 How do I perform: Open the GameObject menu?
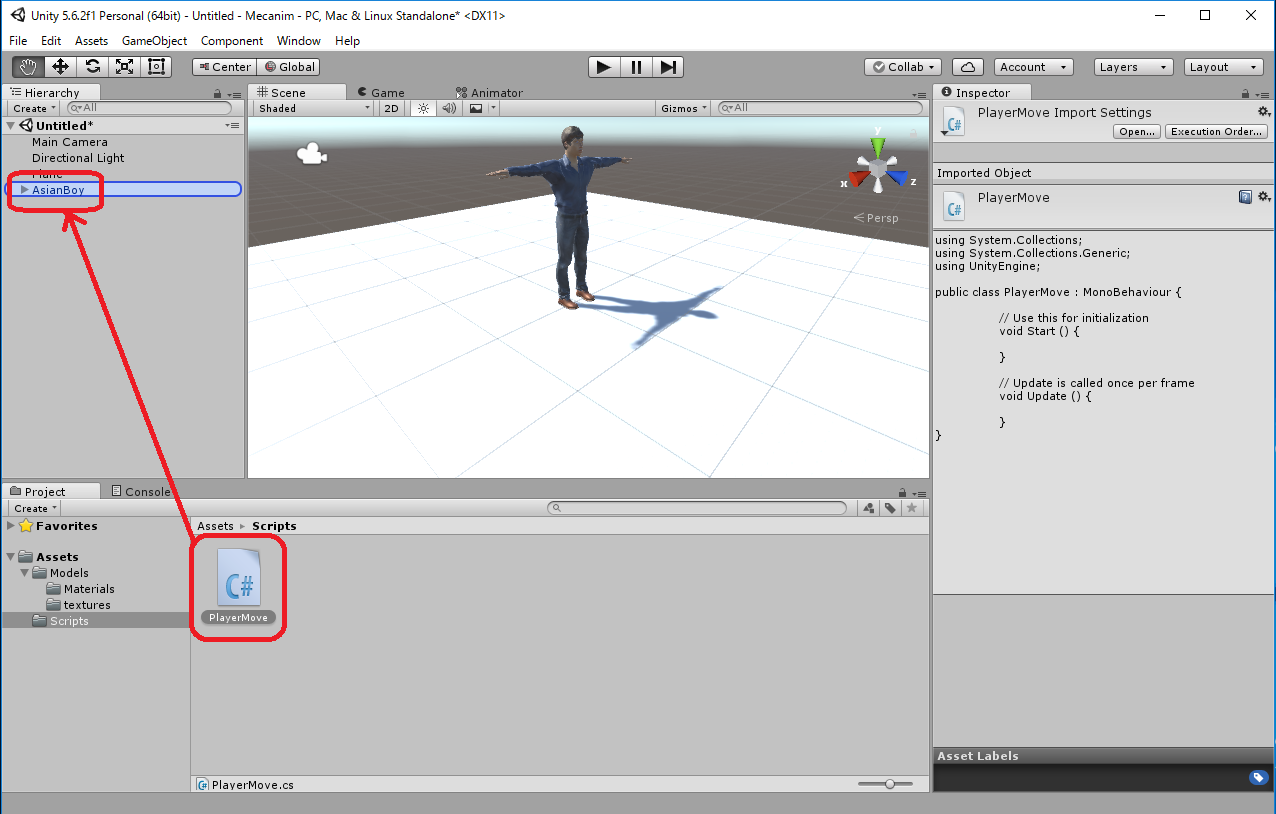tap(154, 41)
